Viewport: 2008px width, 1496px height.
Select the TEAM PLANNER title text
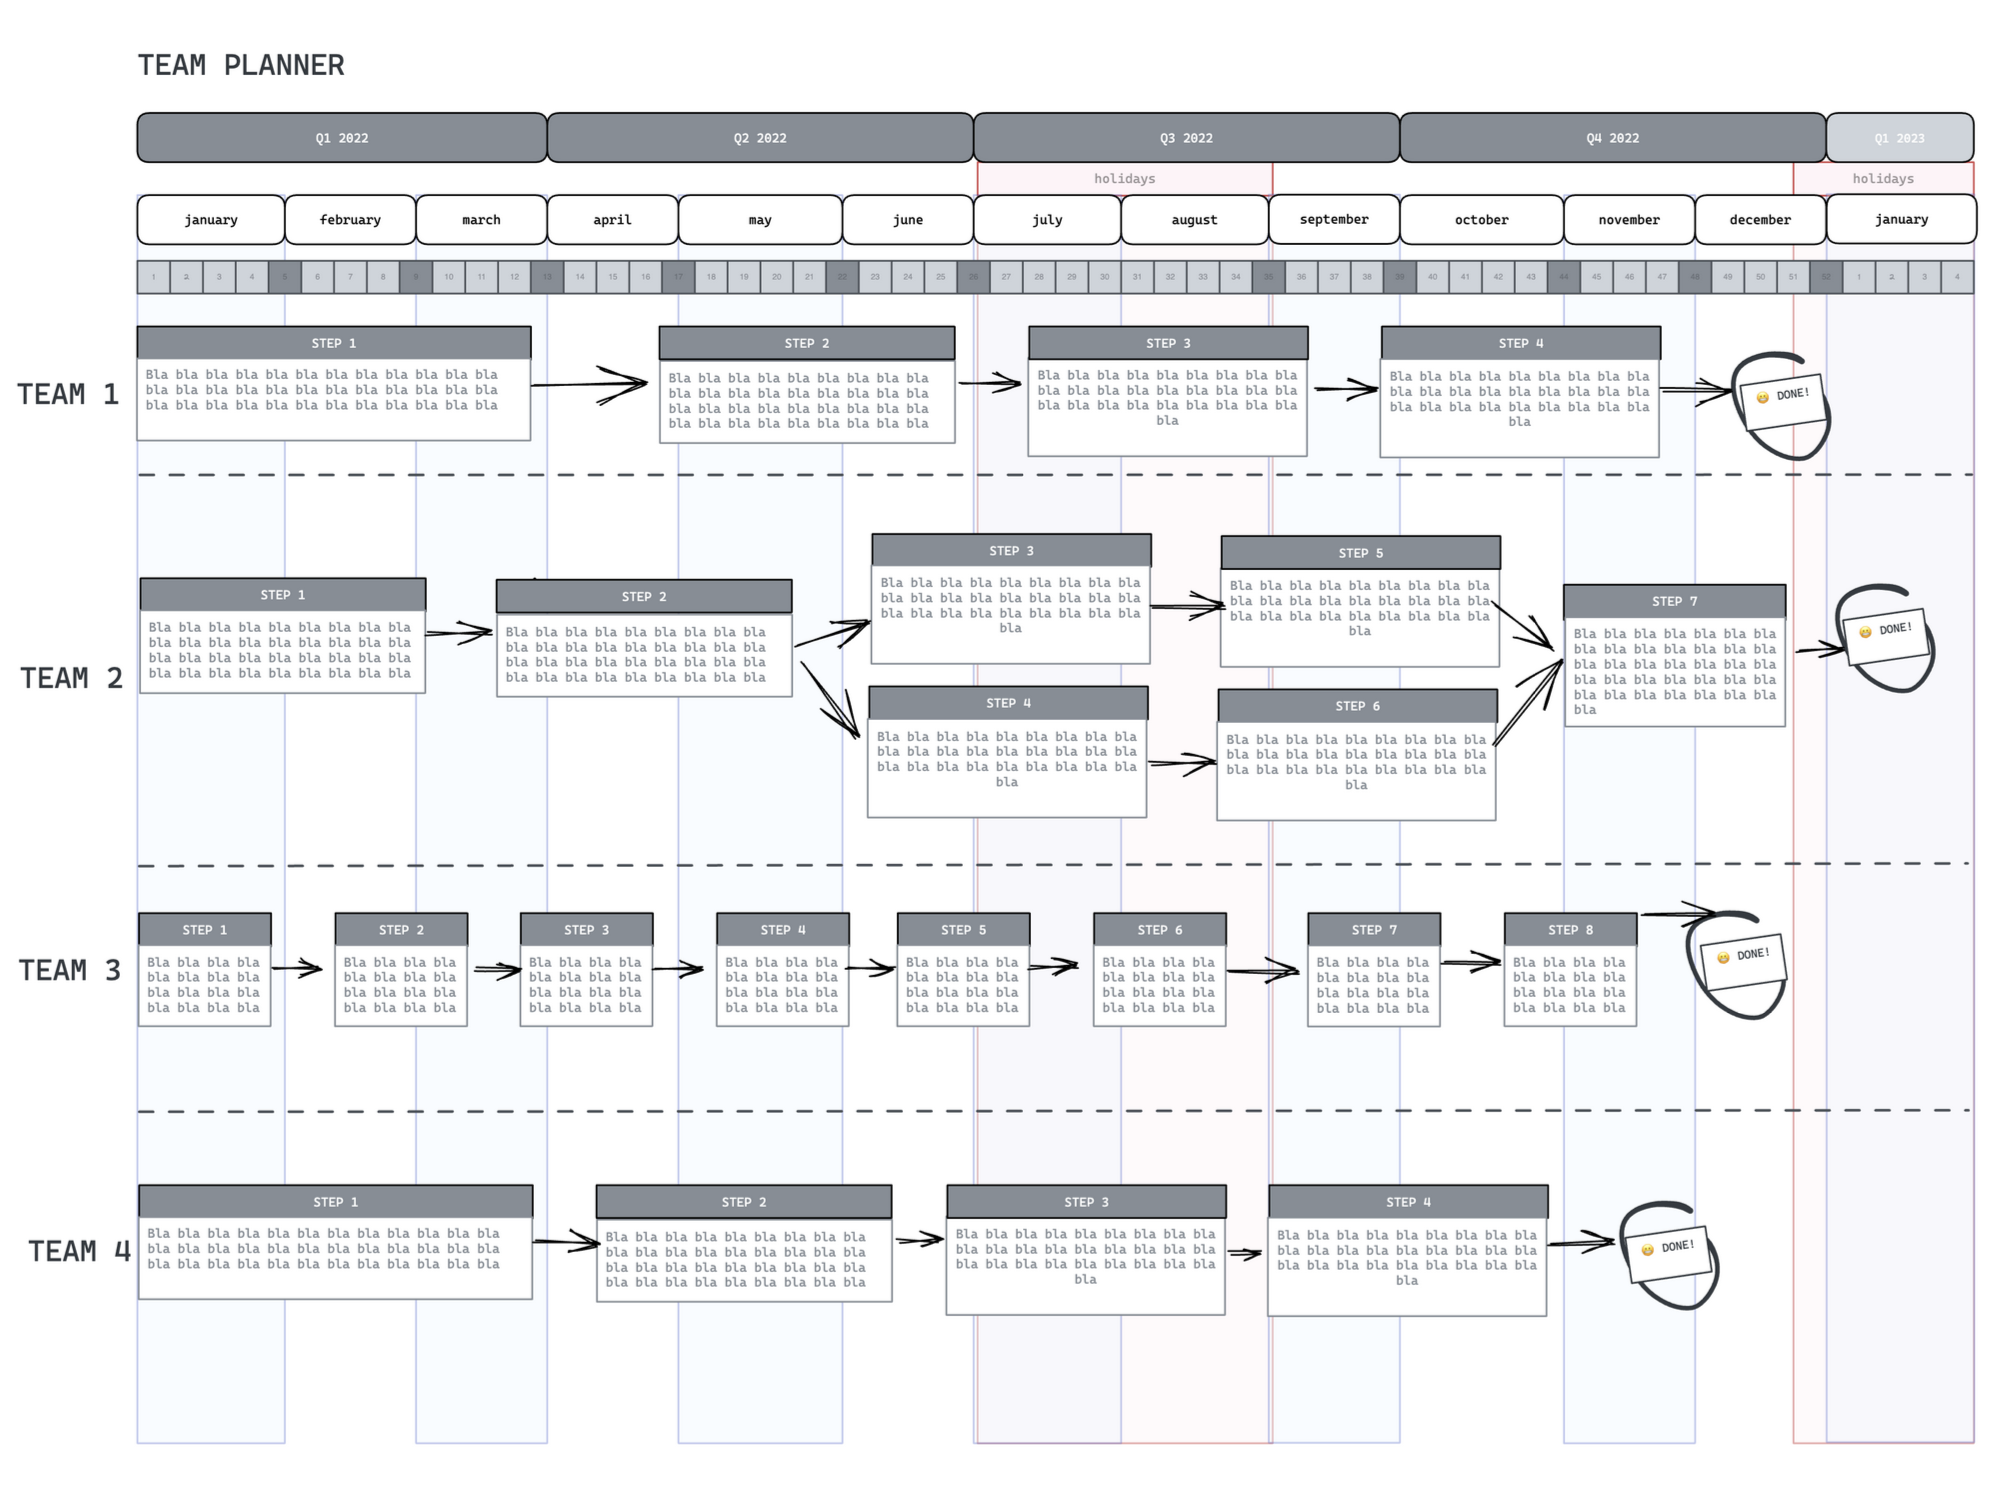click(x=241, y=66)
